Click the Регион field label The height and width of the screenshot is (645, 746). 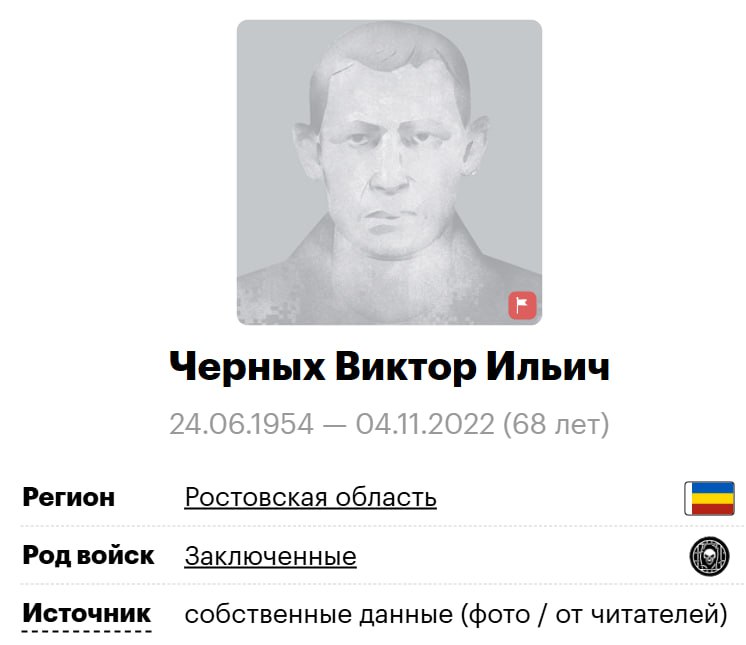click(x=69, y=498)
